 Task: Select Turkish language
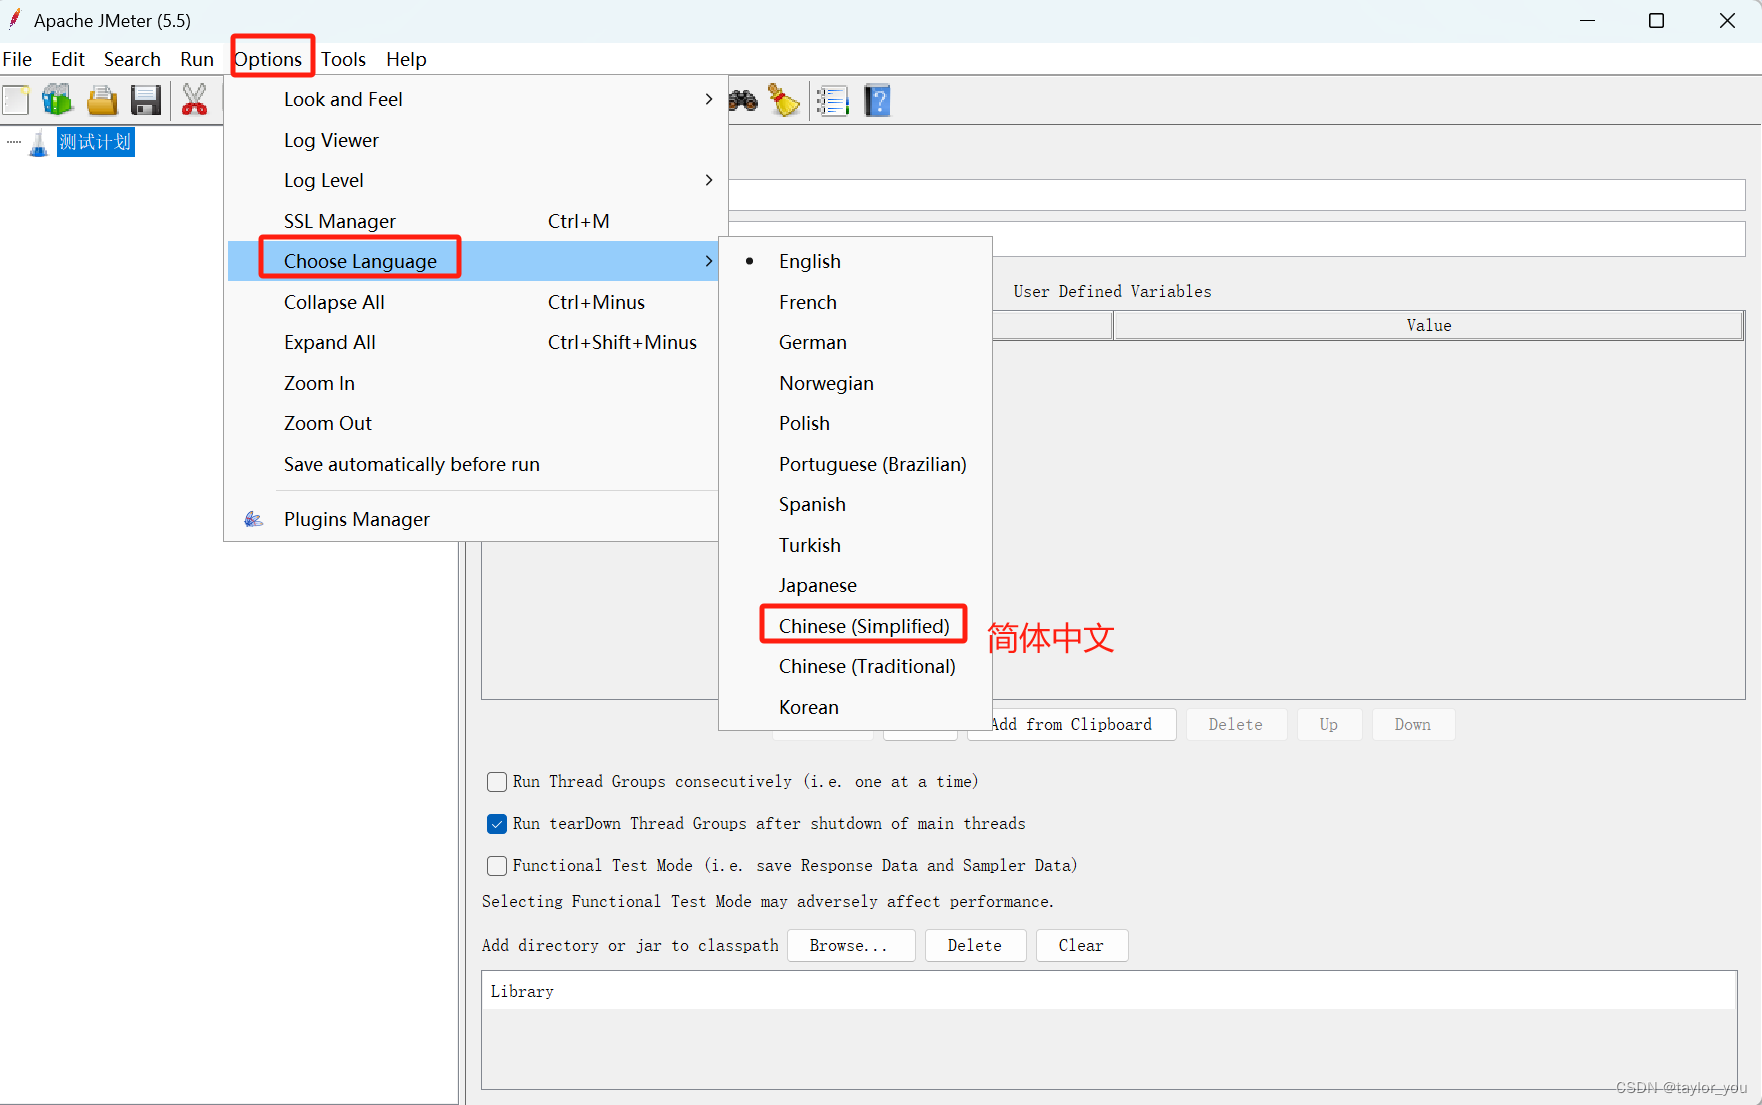click(809, 545)
